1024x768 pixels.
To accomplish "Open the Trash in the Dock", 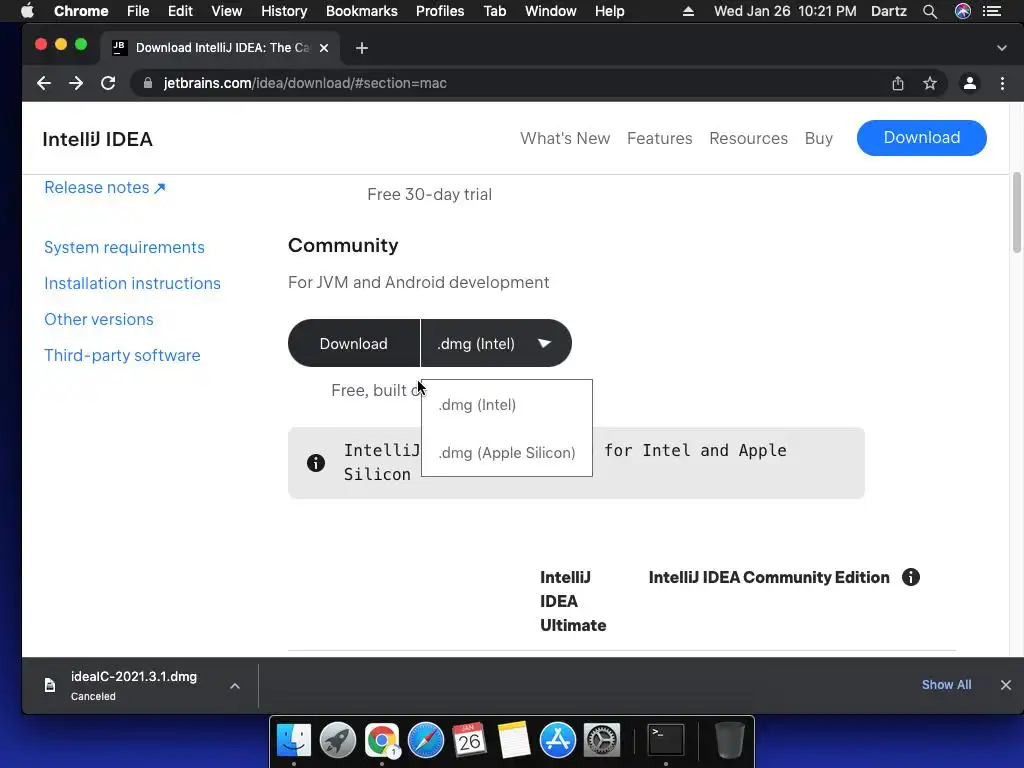I will (x=729, y=740).
